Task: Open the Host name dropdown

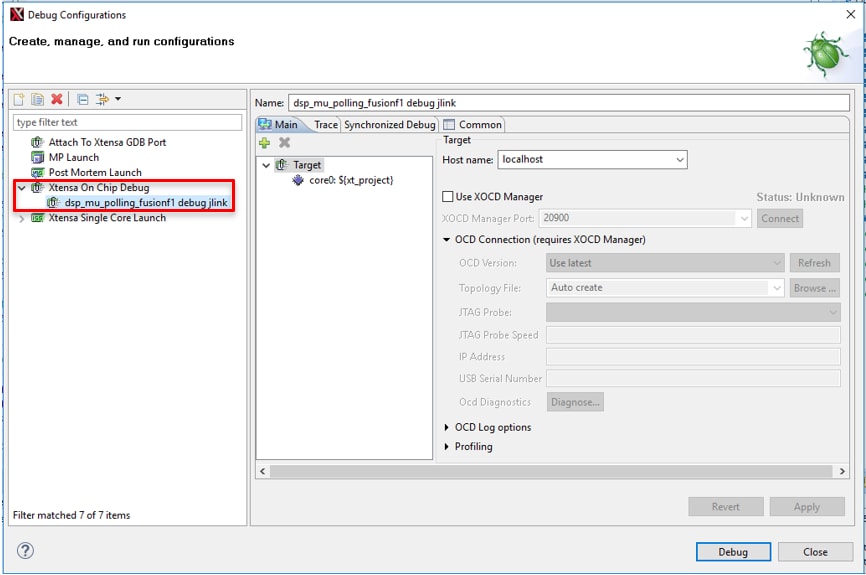Action: (x=680, y=160)
